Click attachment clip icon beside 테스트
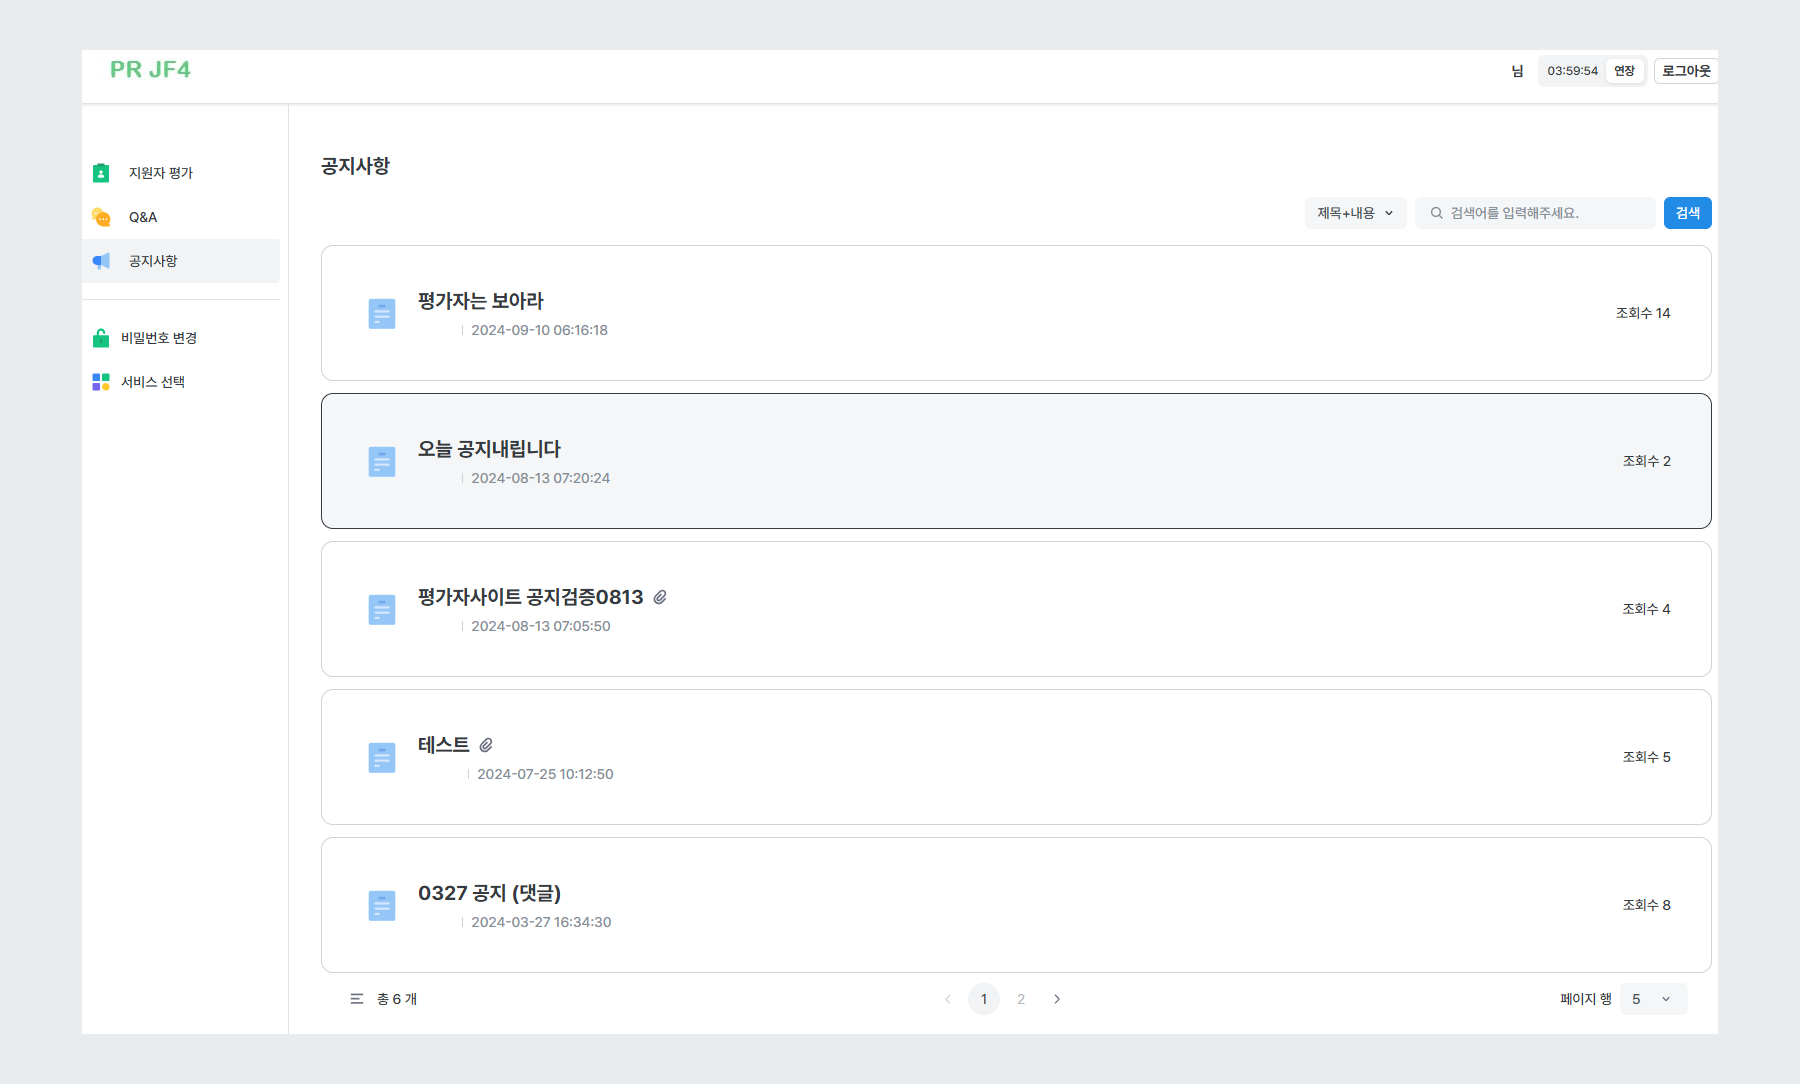Image resolution: width=1800 pixels, height=1084 pixels. point(486,745)
